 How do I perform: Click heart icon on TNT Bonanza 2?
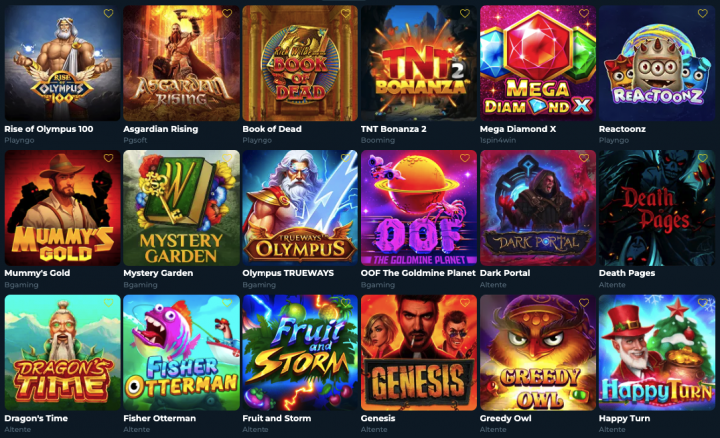(x=465, y=14)
